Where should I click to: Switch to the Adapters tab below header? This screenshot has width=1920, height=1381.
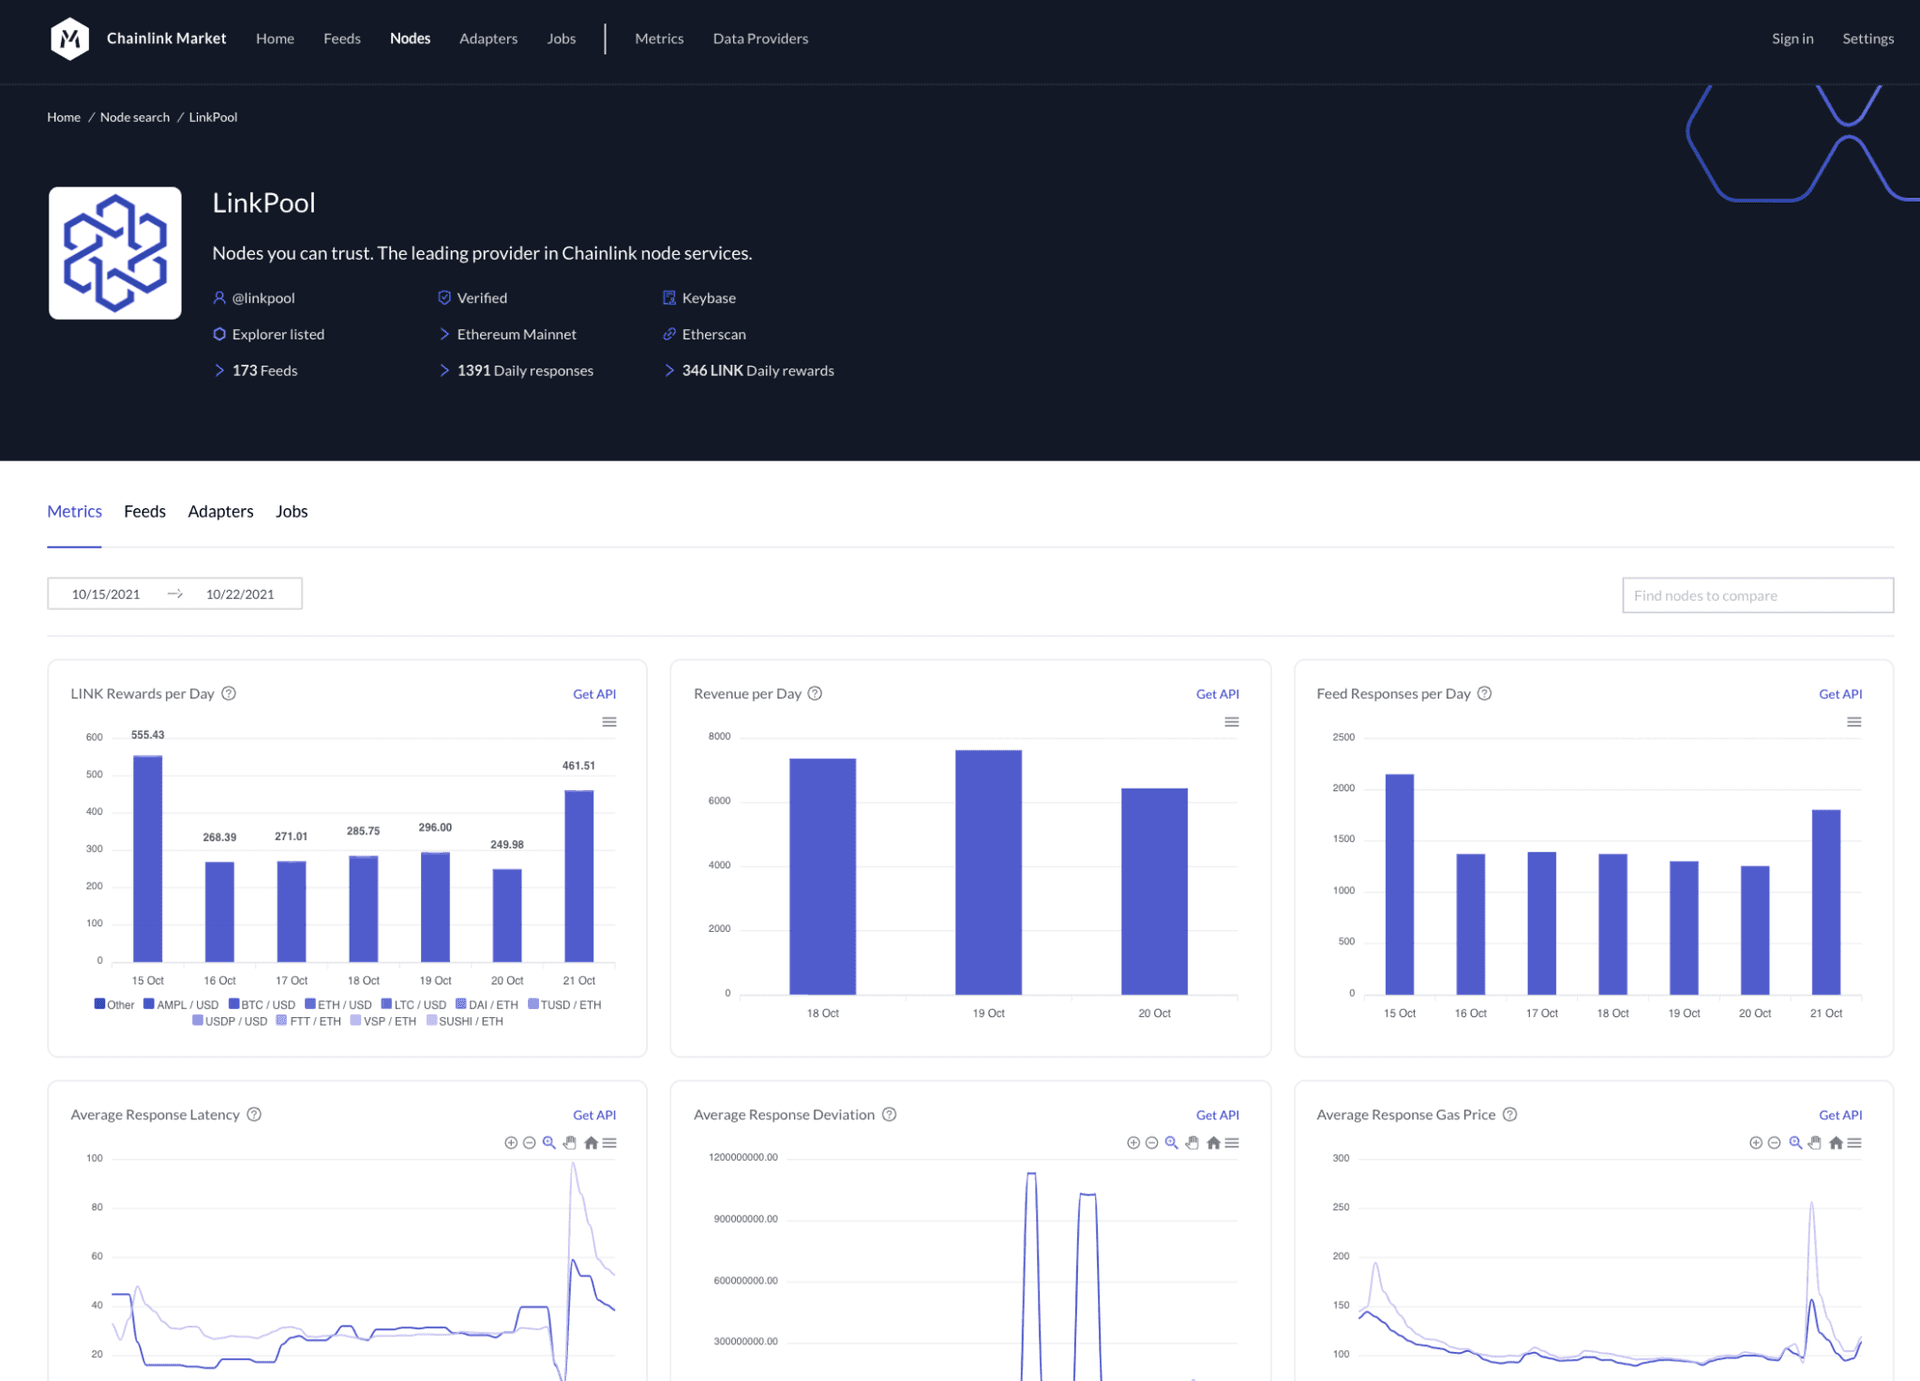221,511
